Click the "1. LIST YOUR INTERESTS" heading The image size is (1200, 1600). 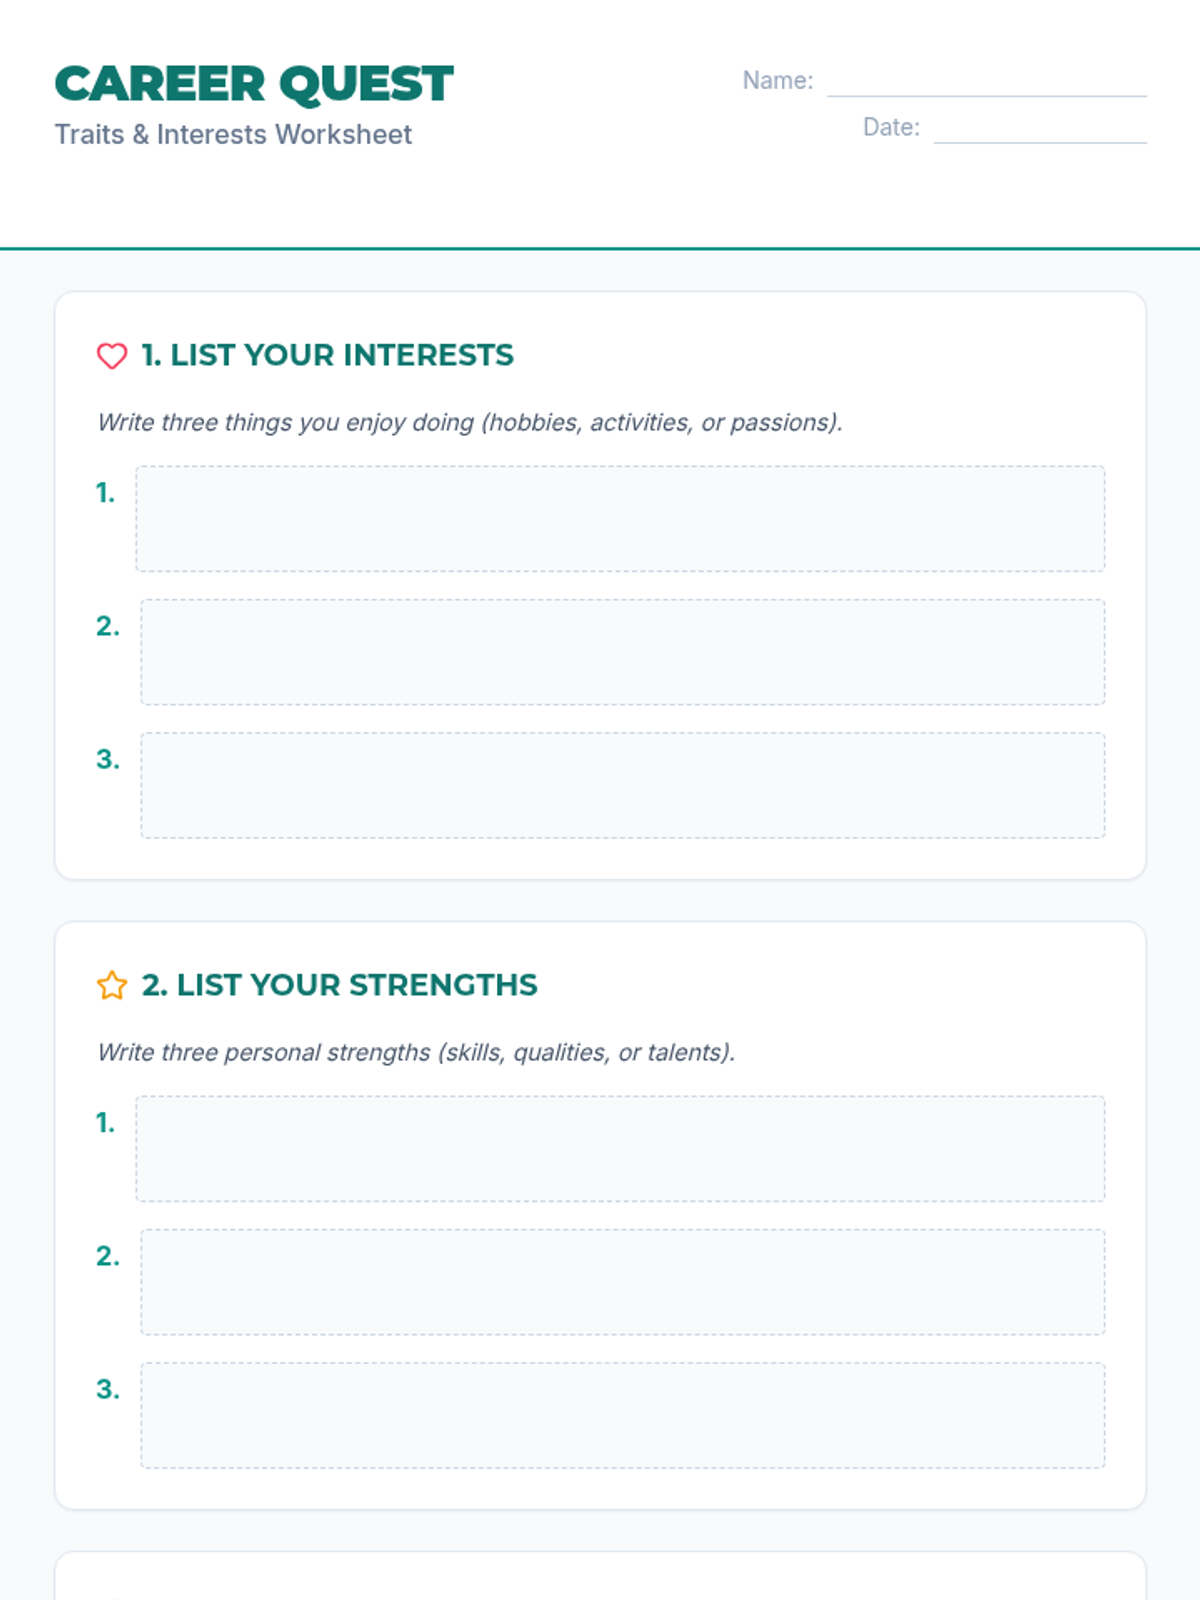pos(327,355)
